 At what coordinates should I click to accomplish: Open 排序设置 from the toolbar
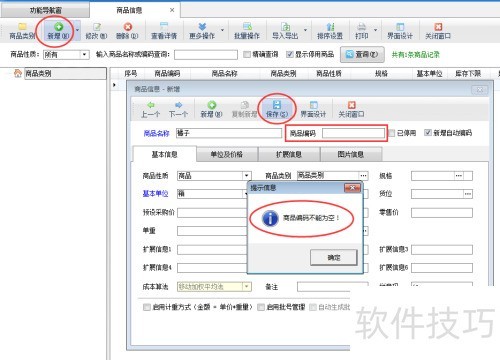330,31
